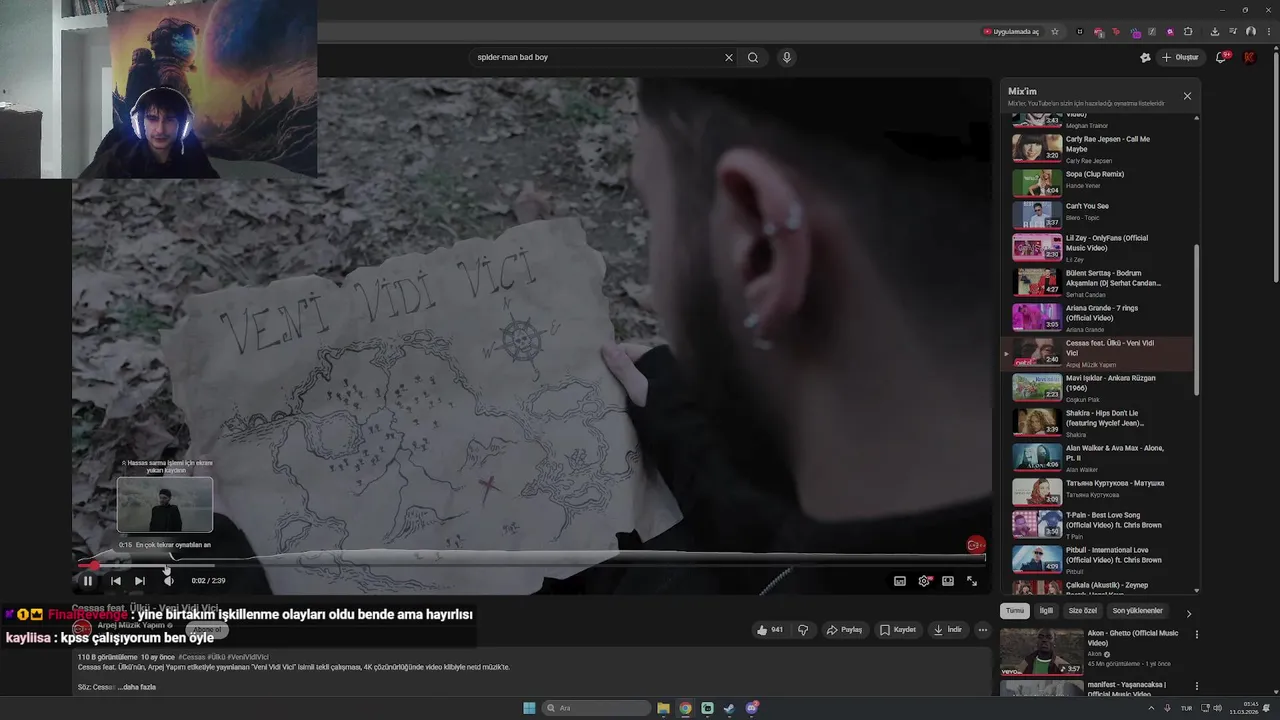Open options menu for Akon - Ghetto
1280x720 pixels.
pos(1197,634)
